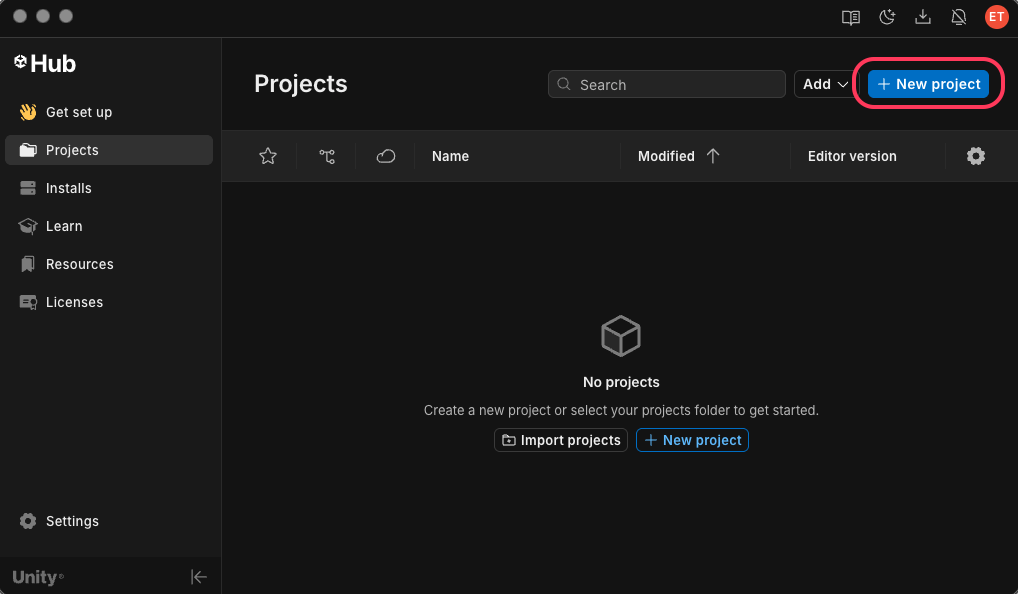Collapse the sidebar using the arrow icon
The image size is (1018, 594).
[199, 577]
